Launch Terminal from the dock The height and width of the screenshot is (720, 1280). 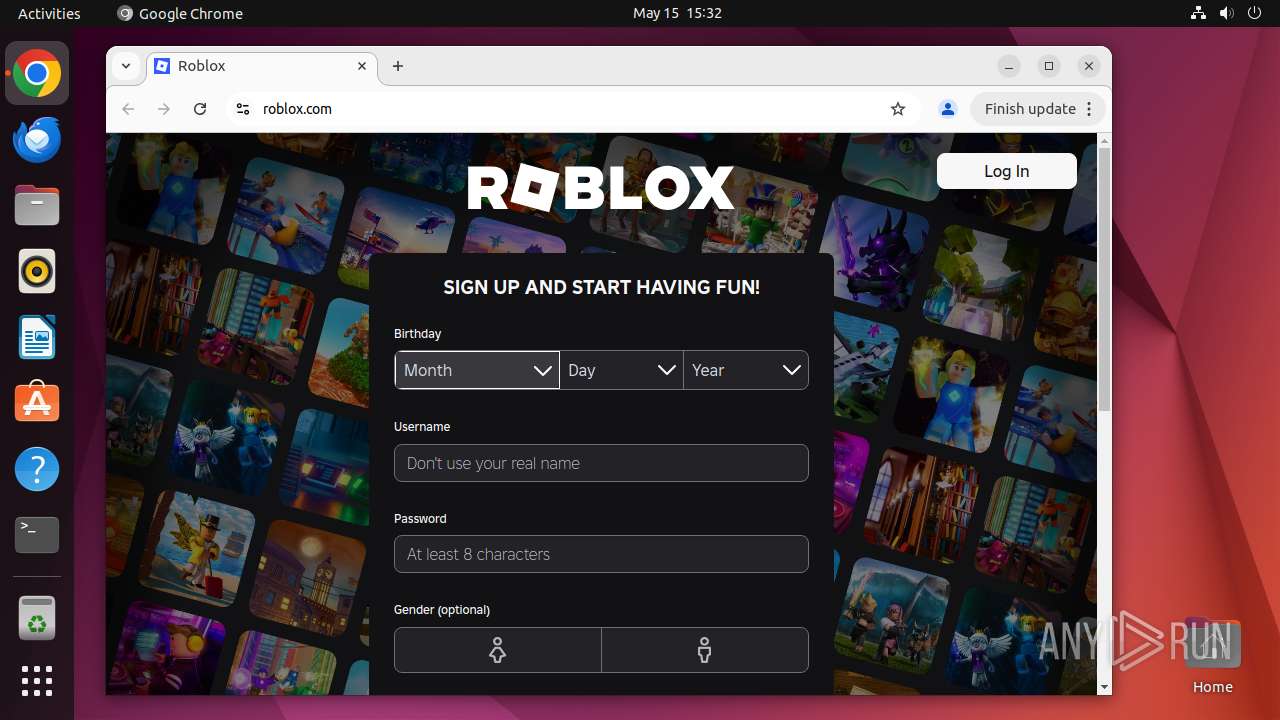pyautogui.click(x=37, y=535)
